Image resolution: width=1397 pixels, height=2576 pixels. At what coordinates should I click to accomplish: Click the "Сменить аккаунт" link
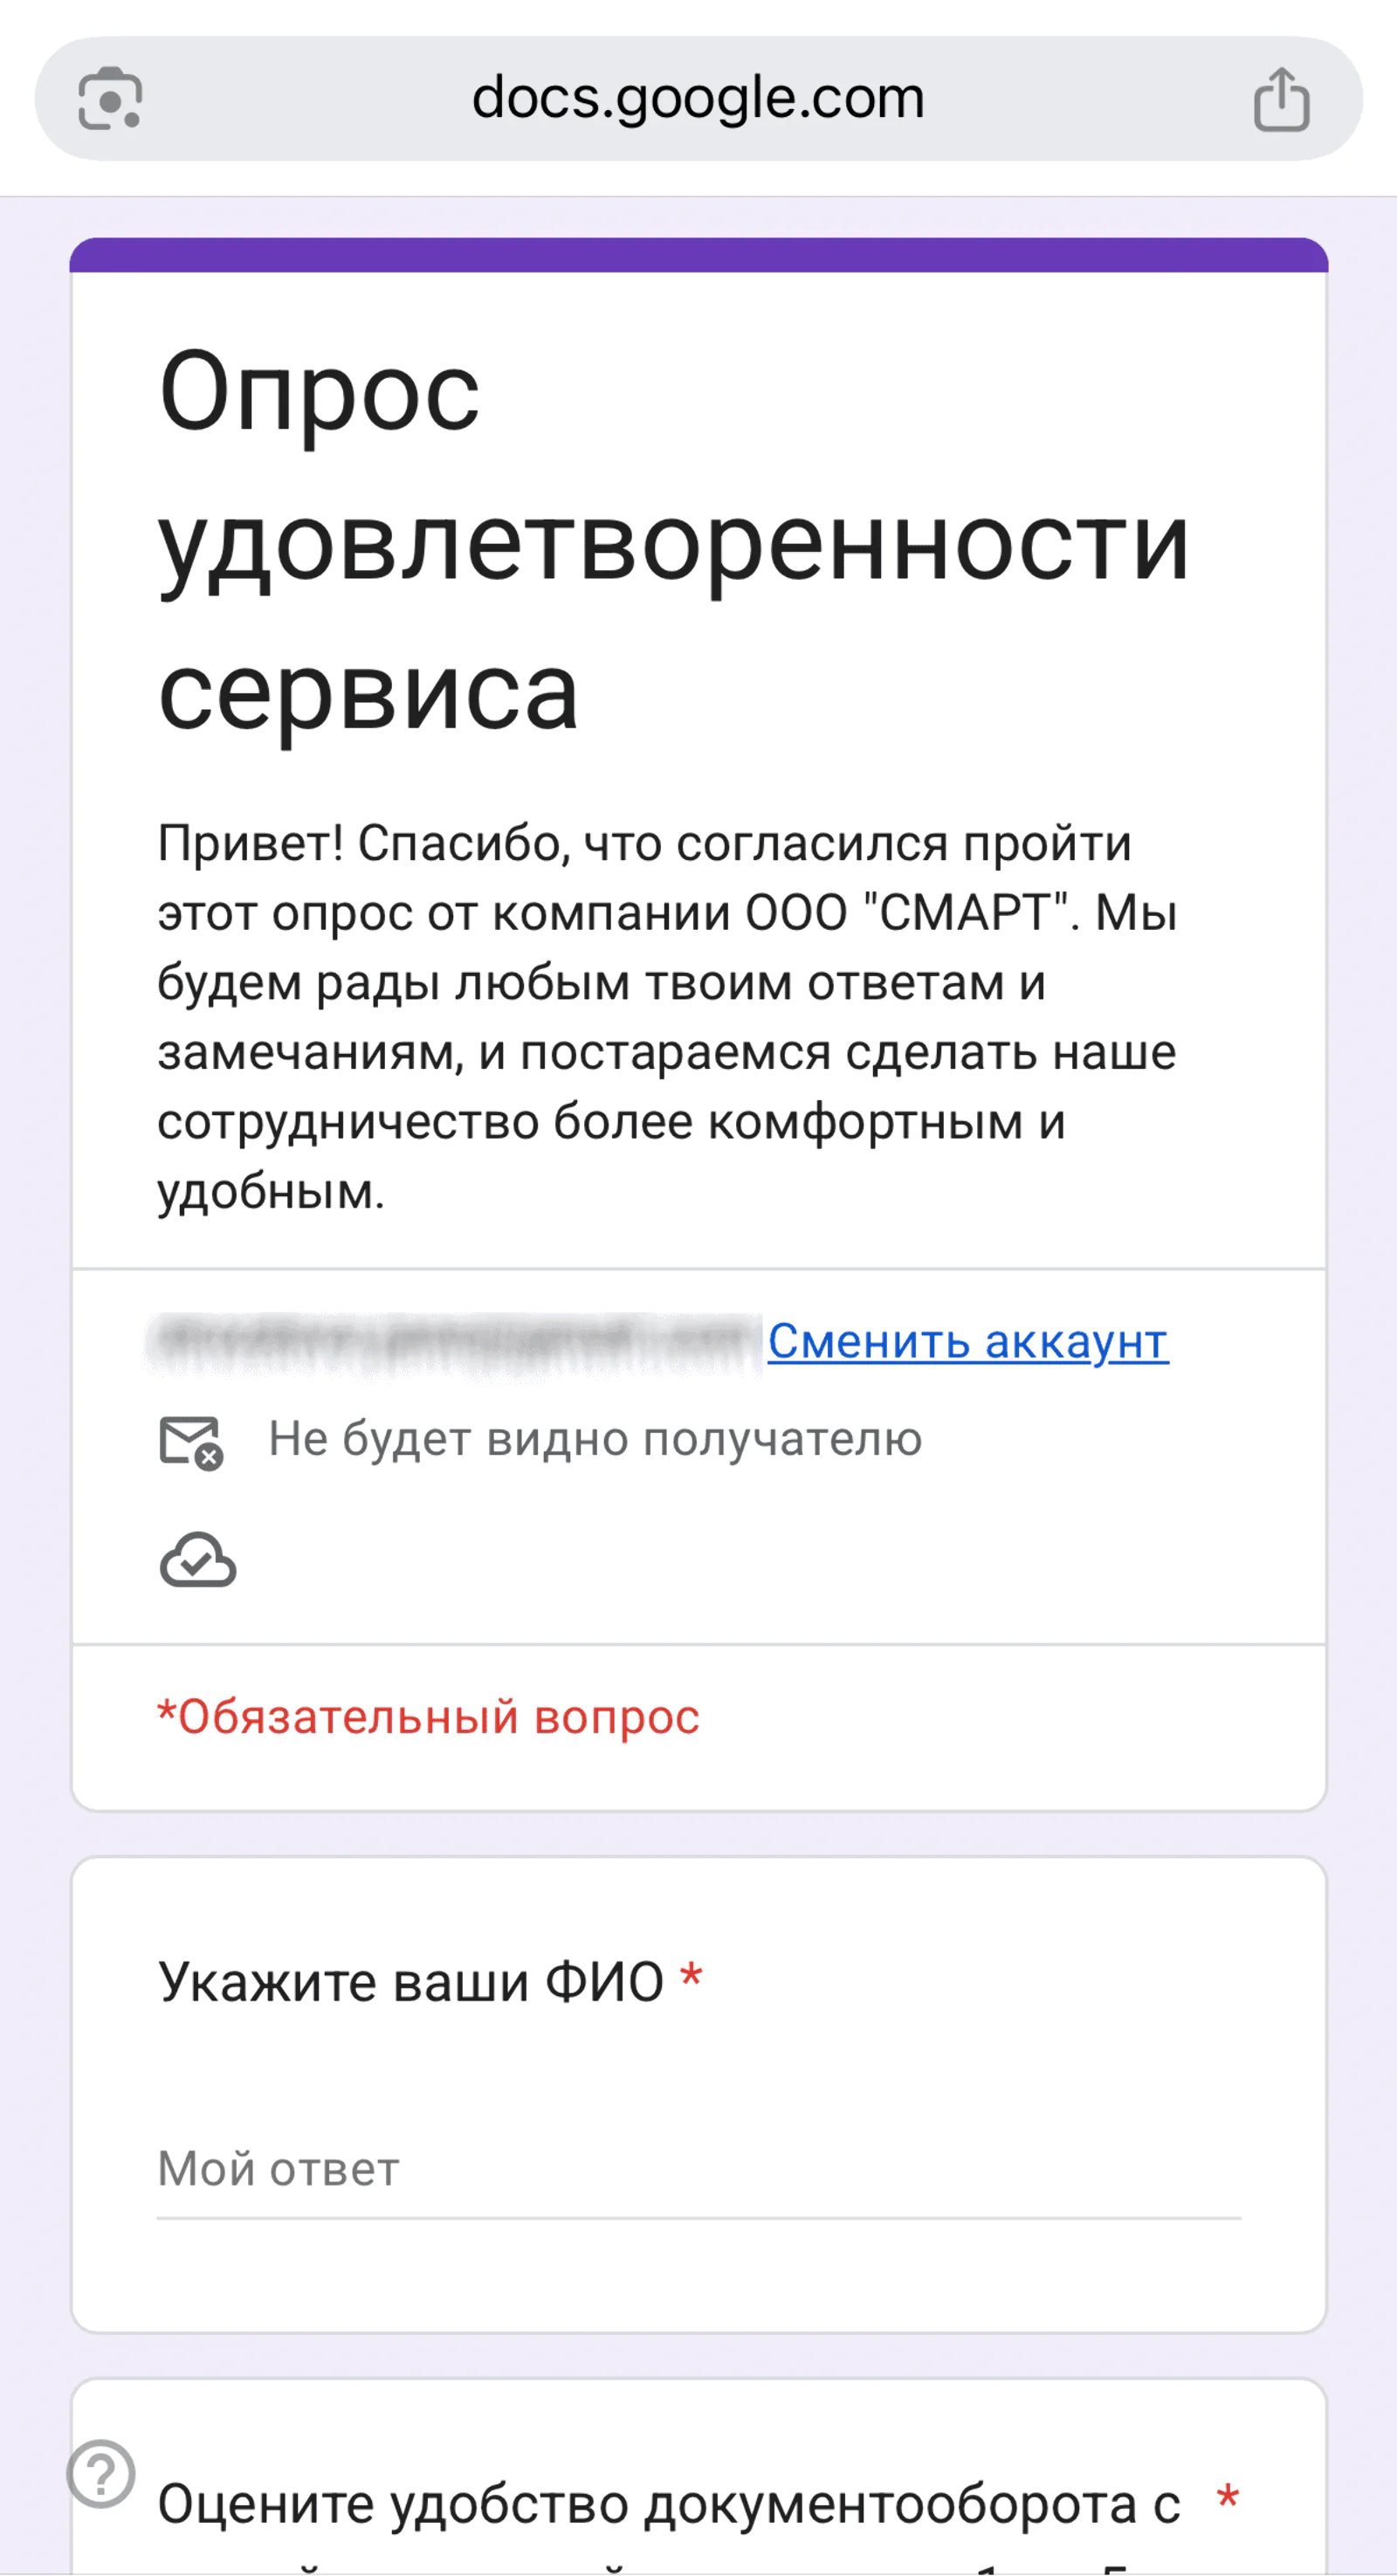tap(967, 1341)
